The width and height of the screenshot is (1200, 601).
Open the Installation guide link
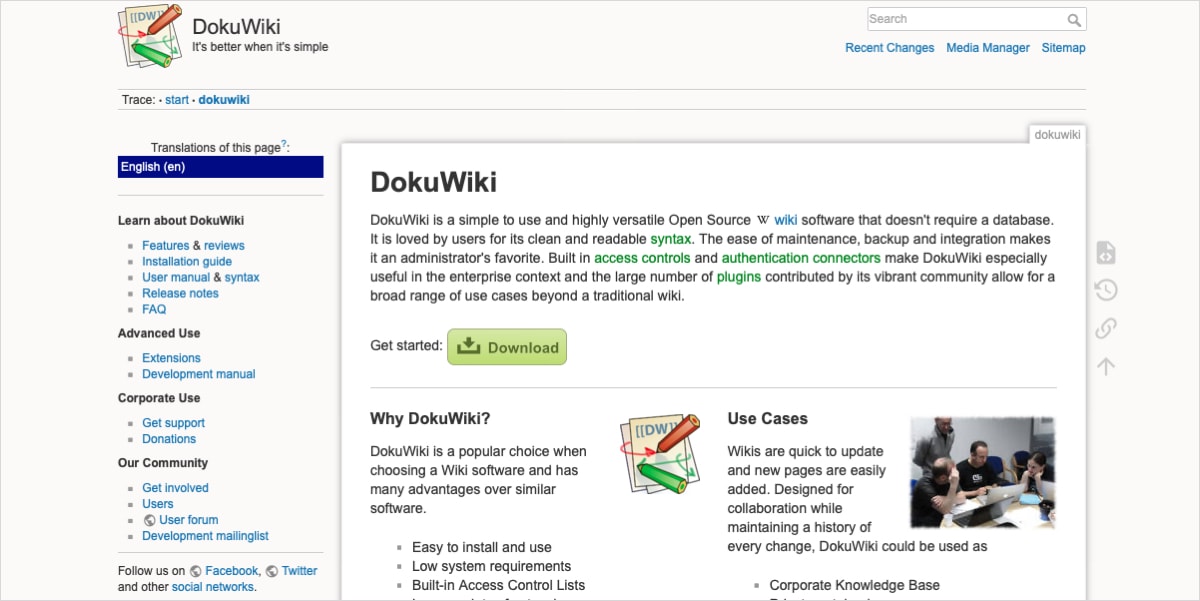click(x=187, y=261)
